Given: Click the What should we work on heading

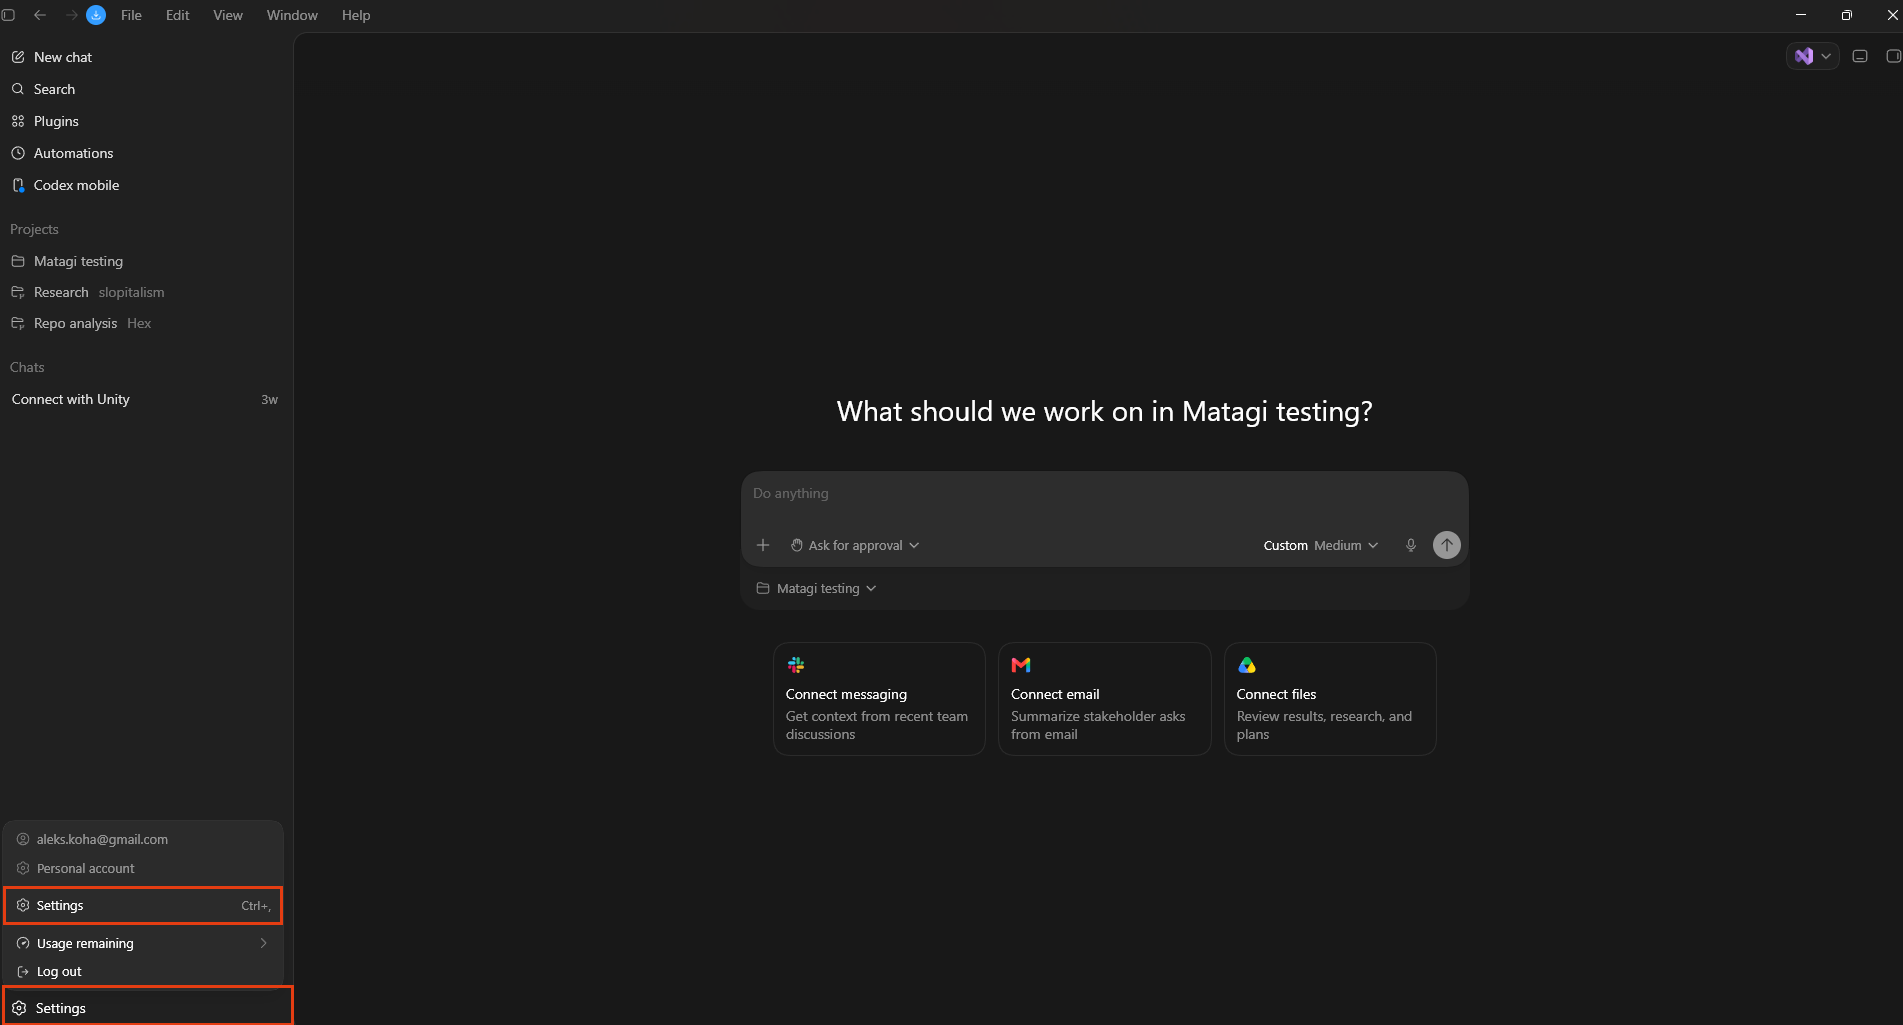Looking at the screenshot, I should point(1104,411).
